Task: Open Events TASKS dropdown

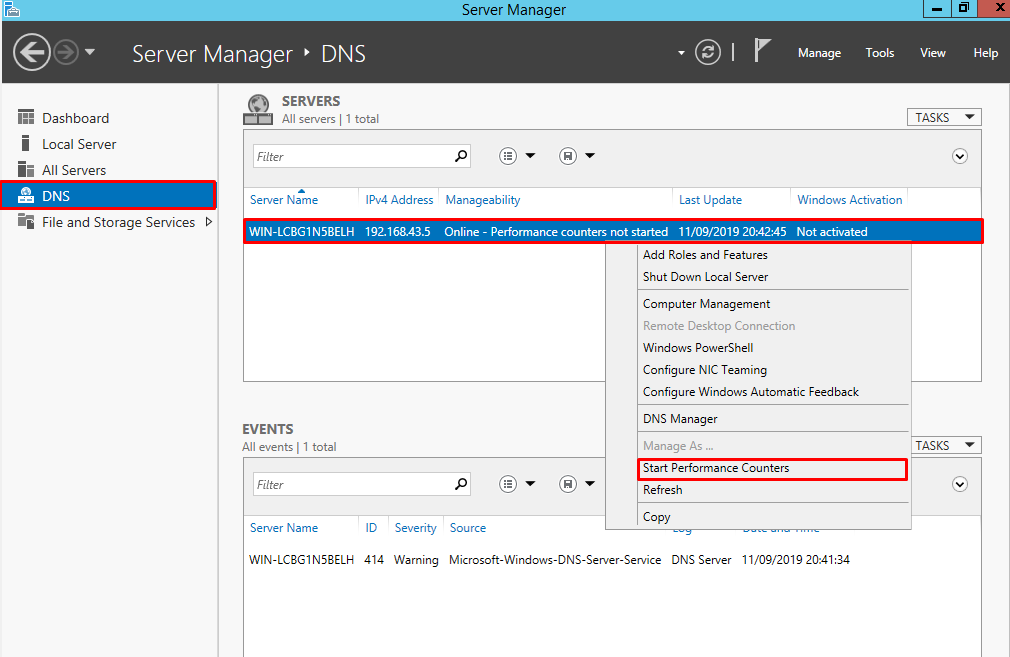Action: coord(947,445)
